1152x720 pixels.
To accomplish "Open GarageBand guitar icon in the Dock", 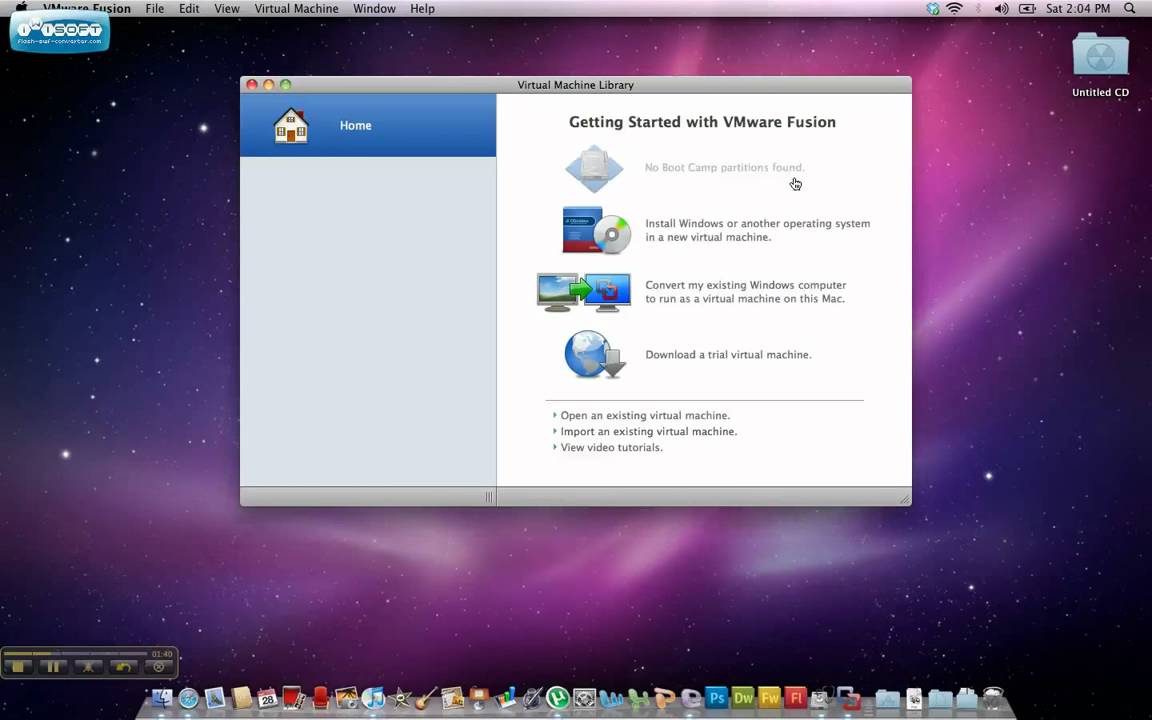I will tap(426, 698).
